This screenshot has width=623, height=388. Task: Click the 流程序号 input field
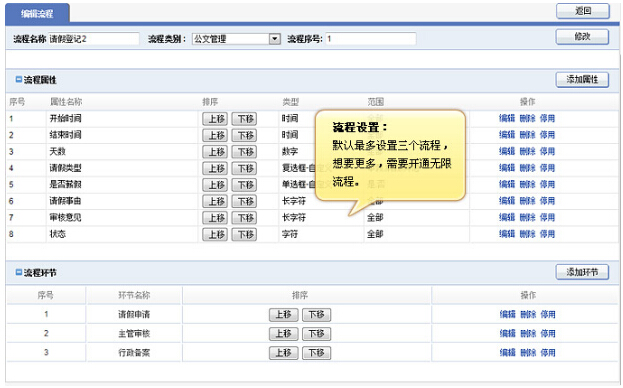371,39
